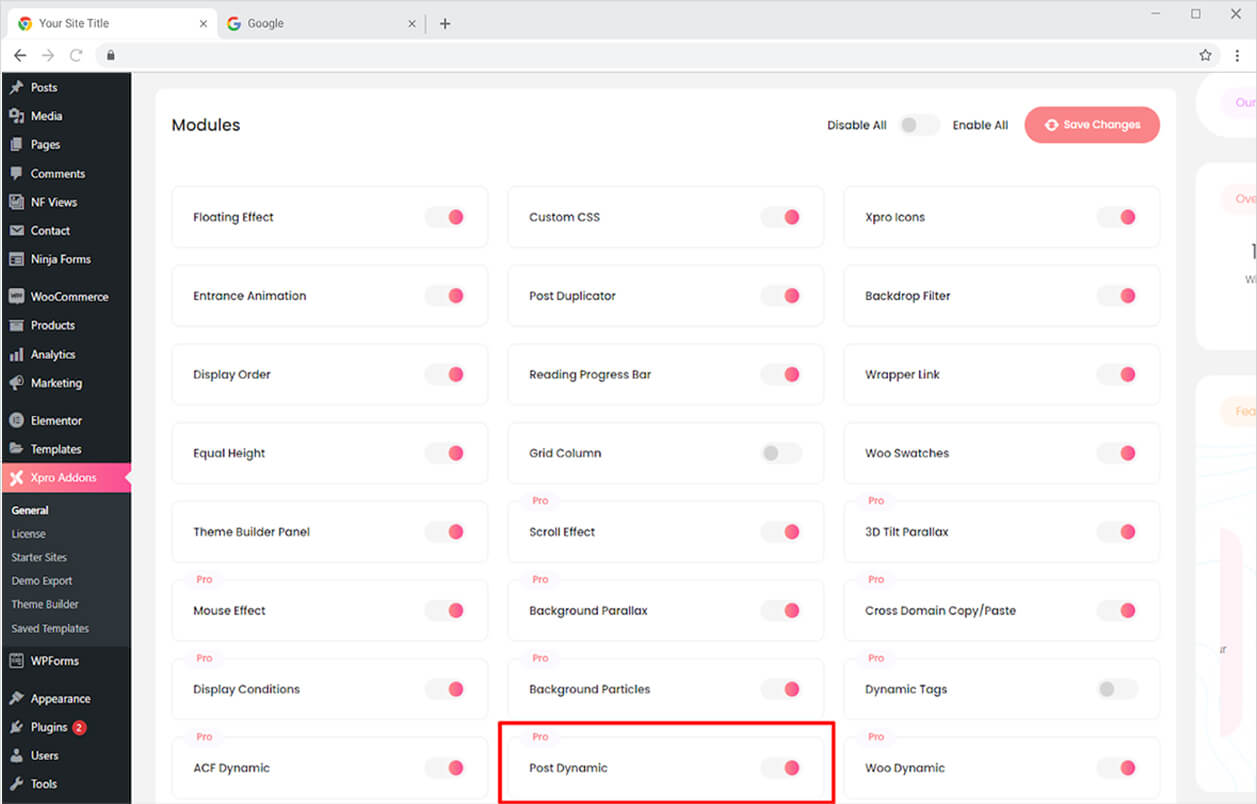Click the Ninja Forms icon
Screen dimensions: 1257x804
(x=16, y=259)
